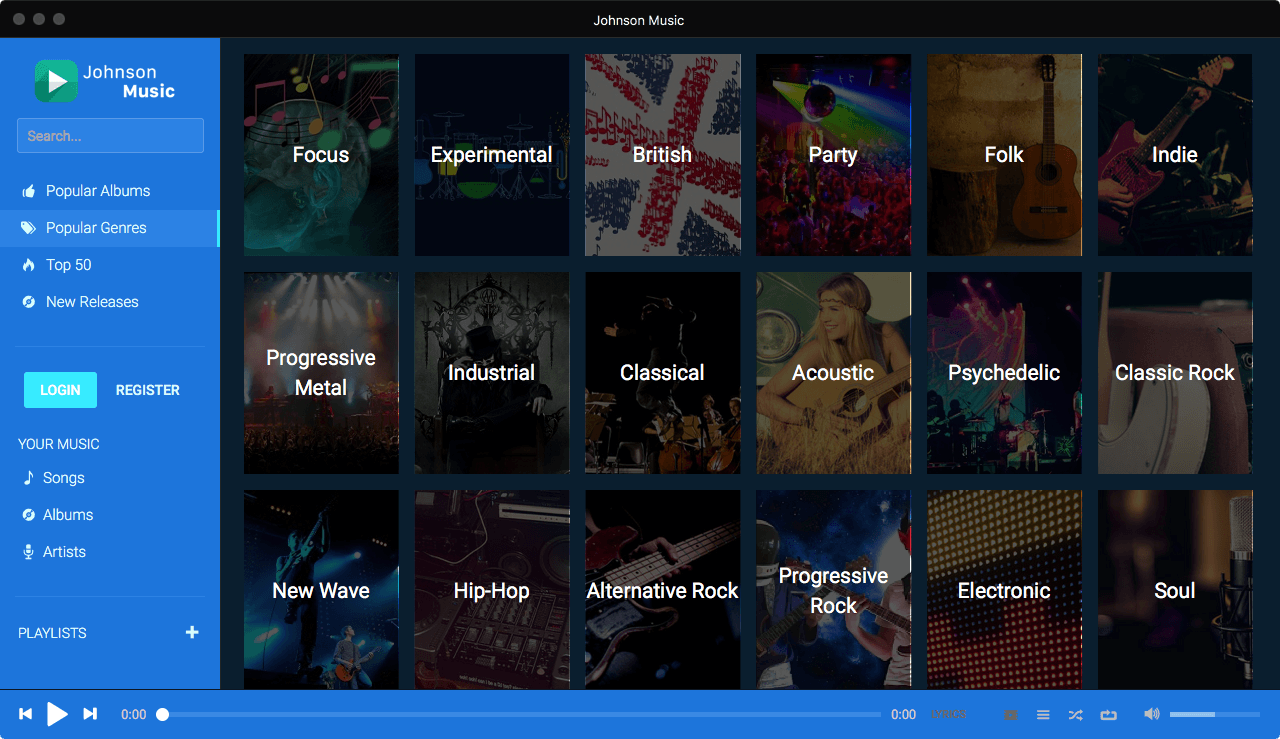The width and height of the screenshot is (1280, 739).
Task: Open the Progressive Metal genre tile
Action: (321, 373)
